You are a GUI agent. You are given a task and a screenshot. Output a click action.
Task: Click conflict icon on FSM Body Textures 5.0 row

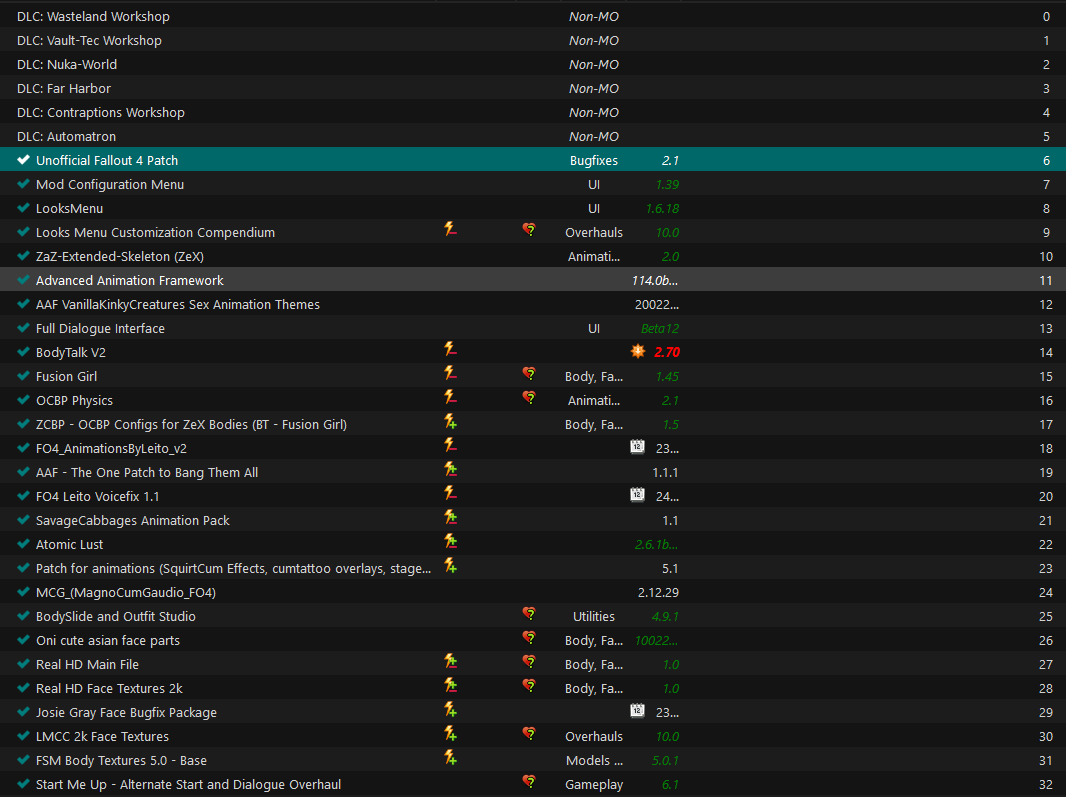point(450,758)
